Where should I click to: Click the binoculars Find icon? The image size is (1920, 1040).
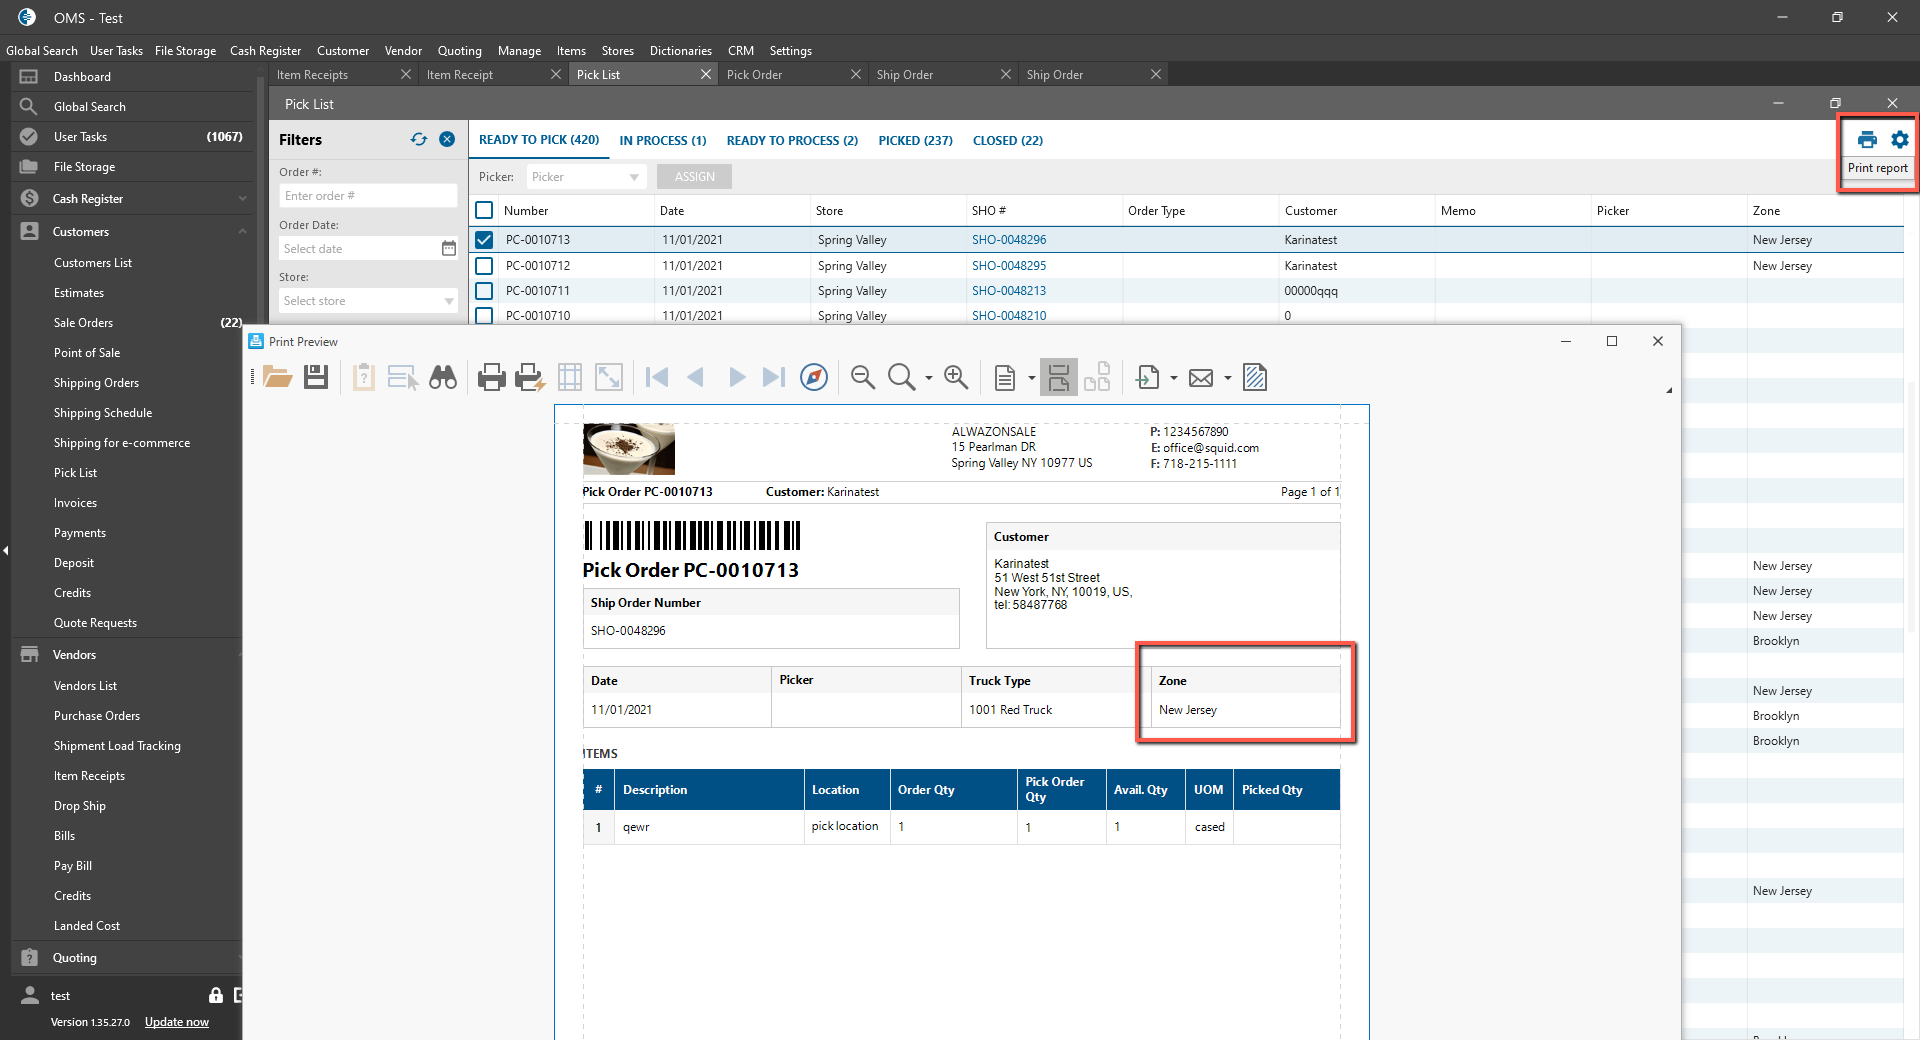point(442,377)
